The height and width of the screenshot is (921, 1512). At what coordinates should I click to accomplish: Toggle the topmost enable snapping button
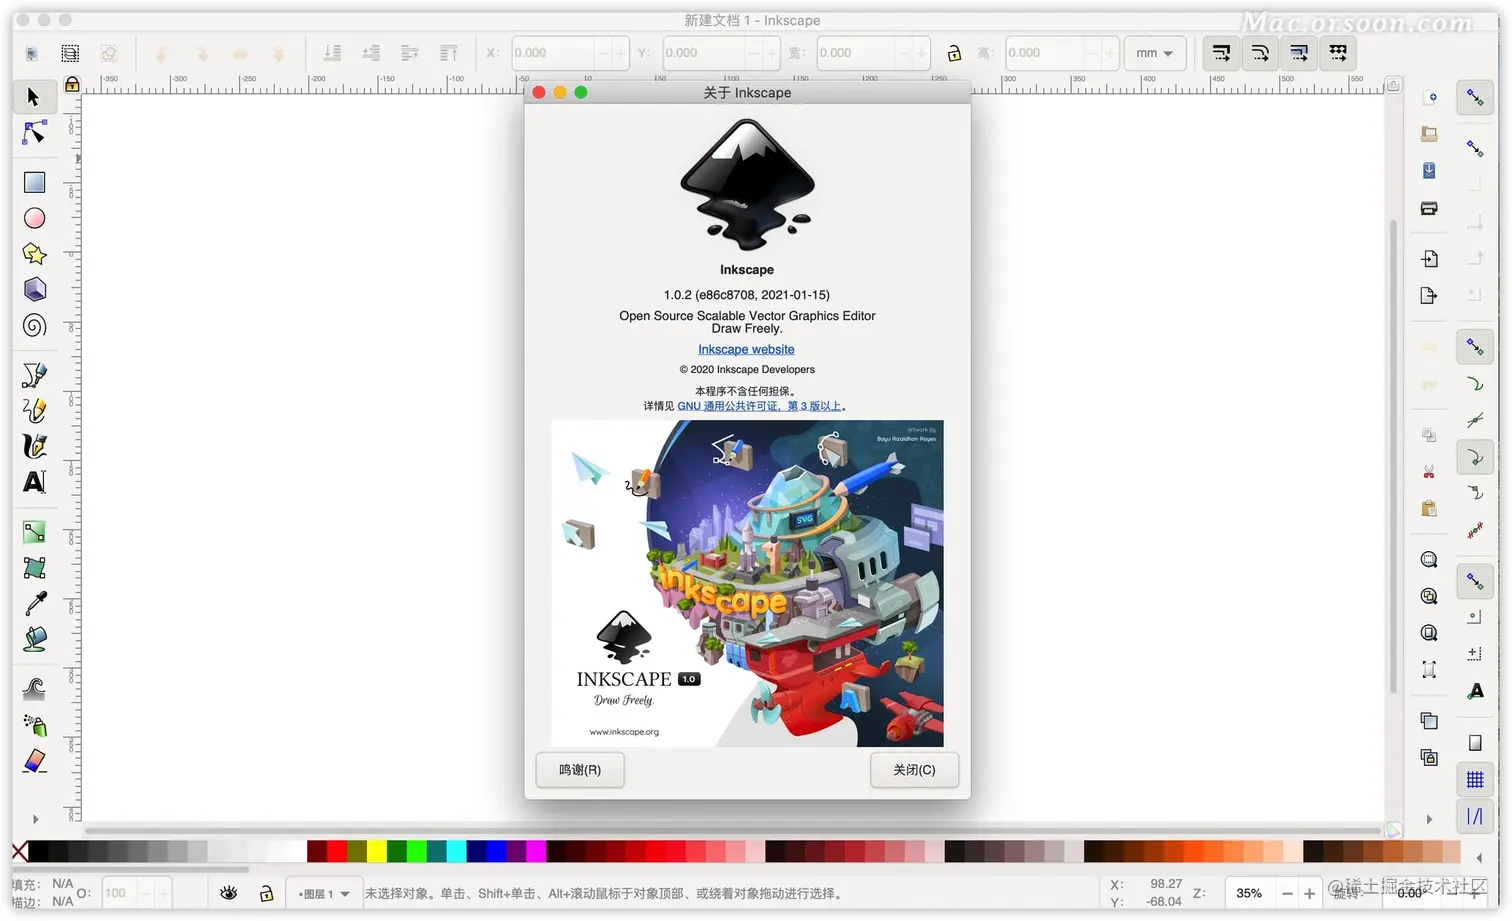(x=1475, y=97)
